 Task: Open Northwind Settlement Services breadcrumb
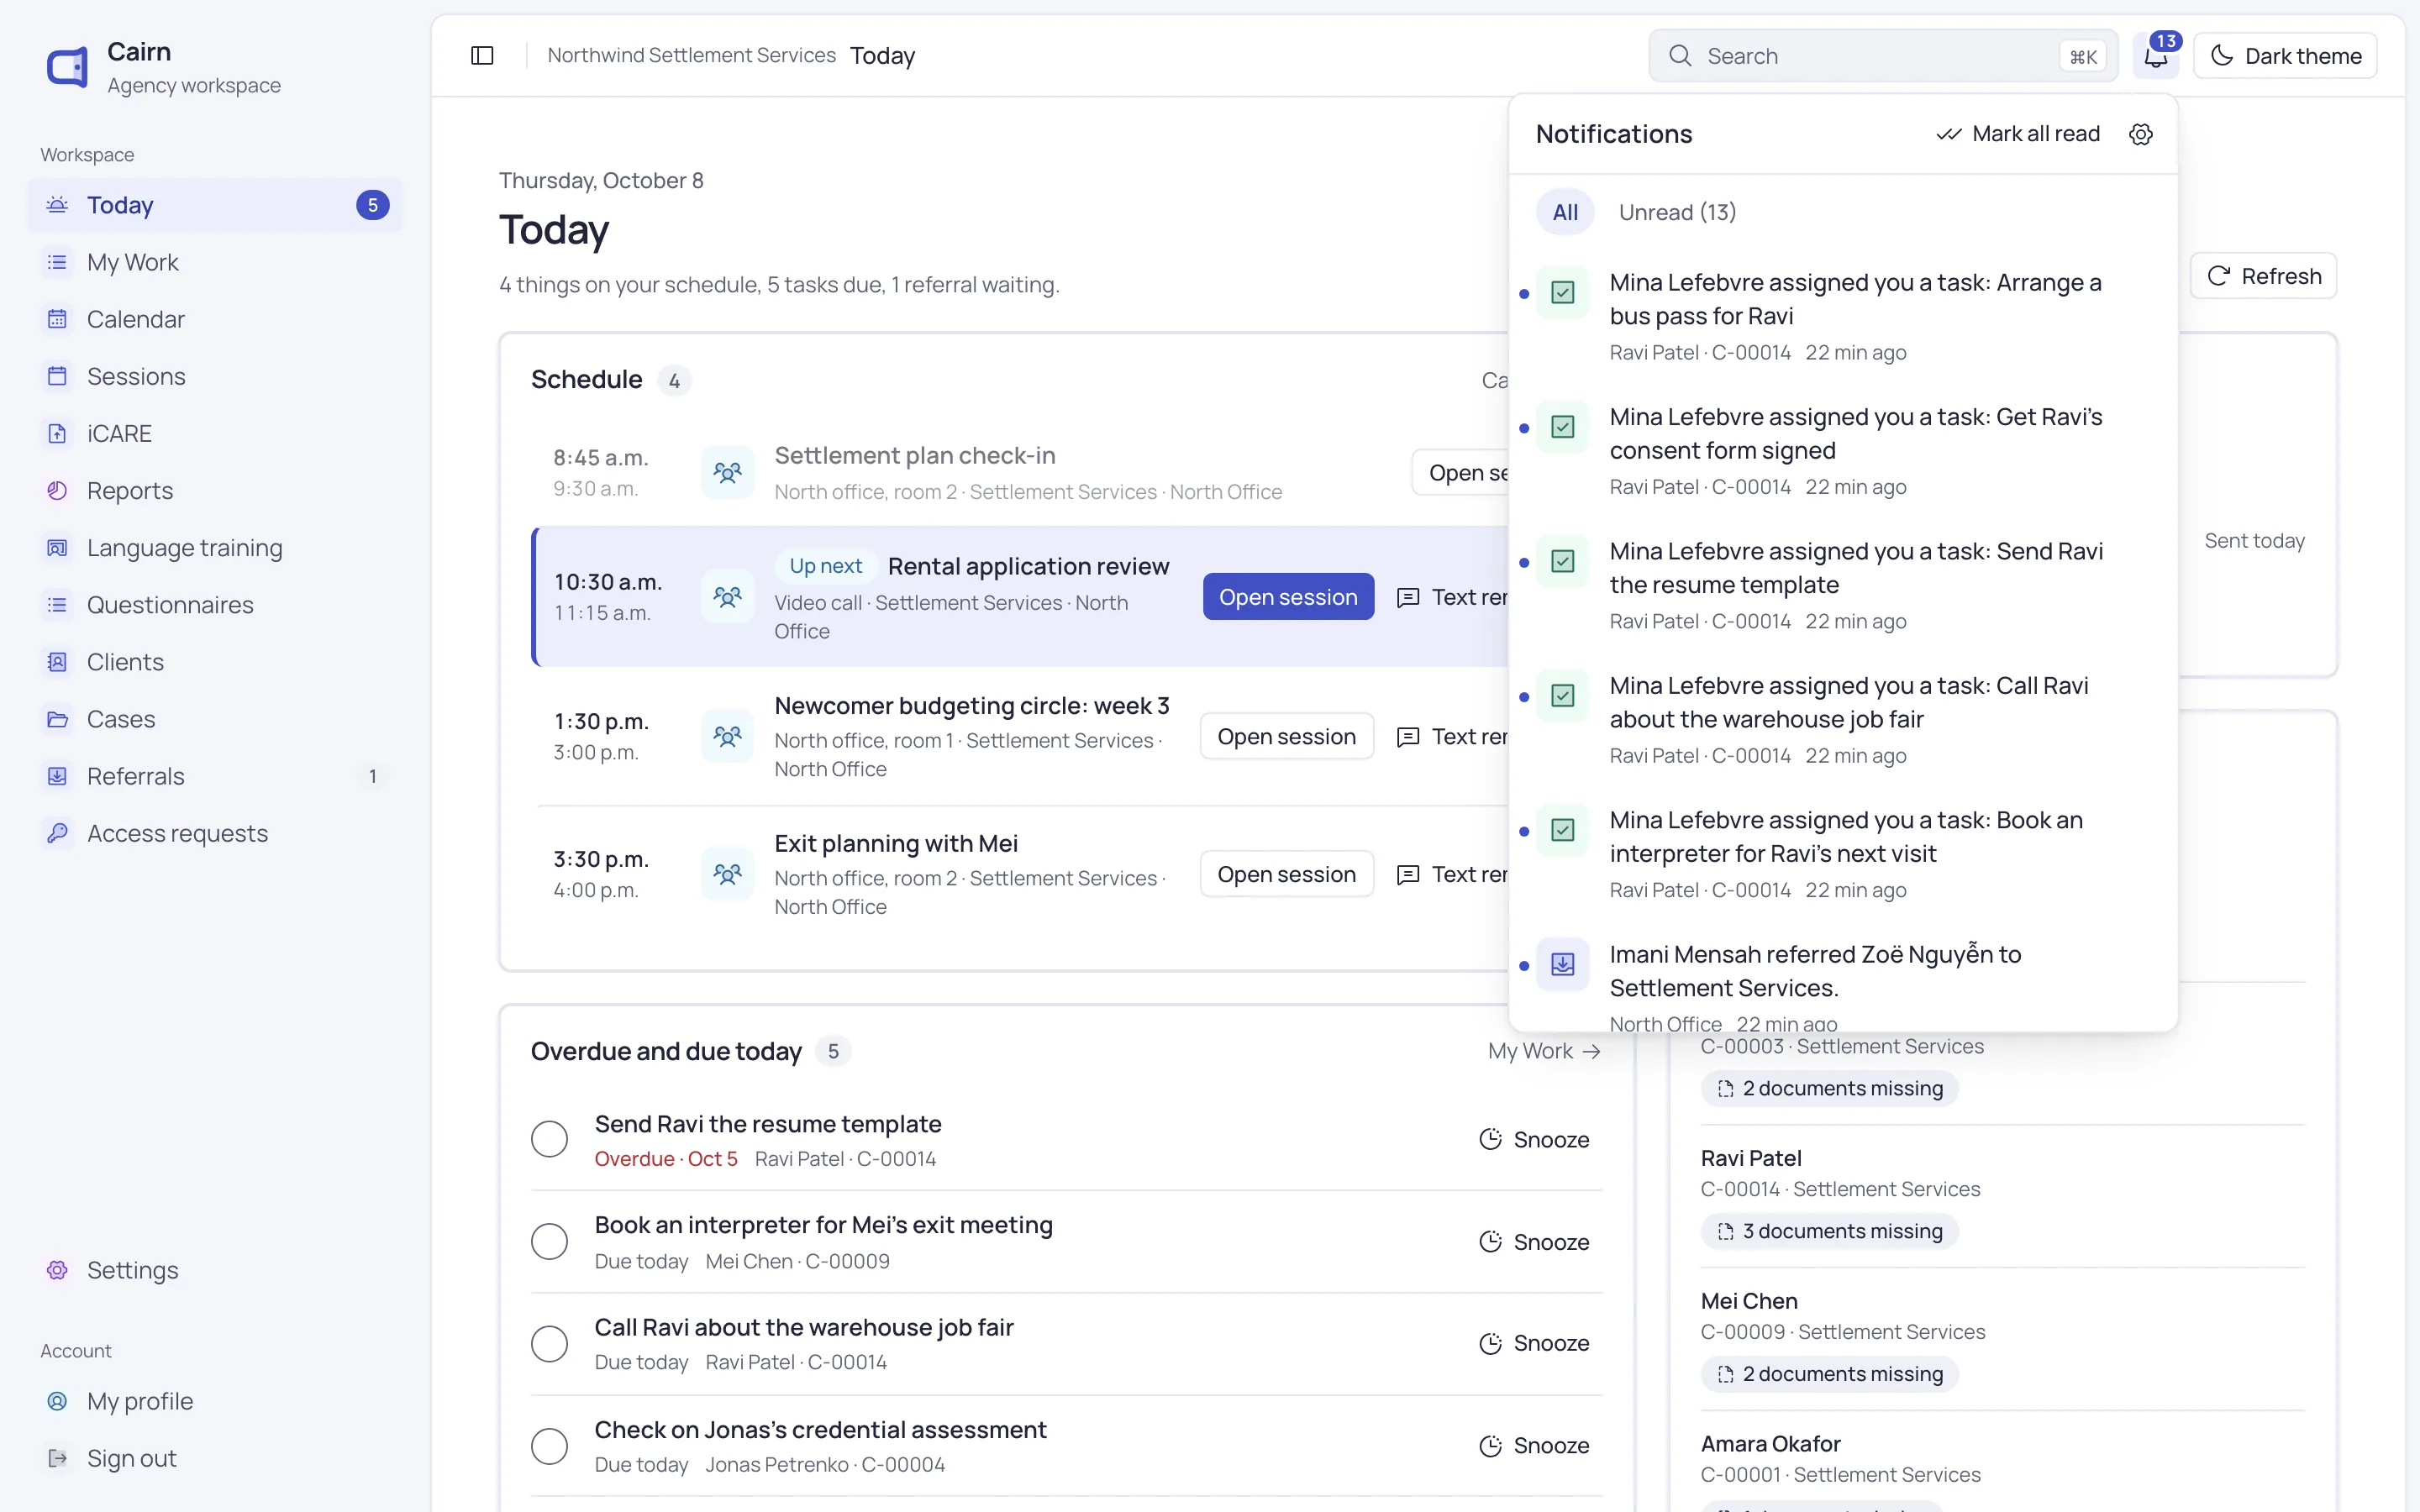tap(691, 55)
